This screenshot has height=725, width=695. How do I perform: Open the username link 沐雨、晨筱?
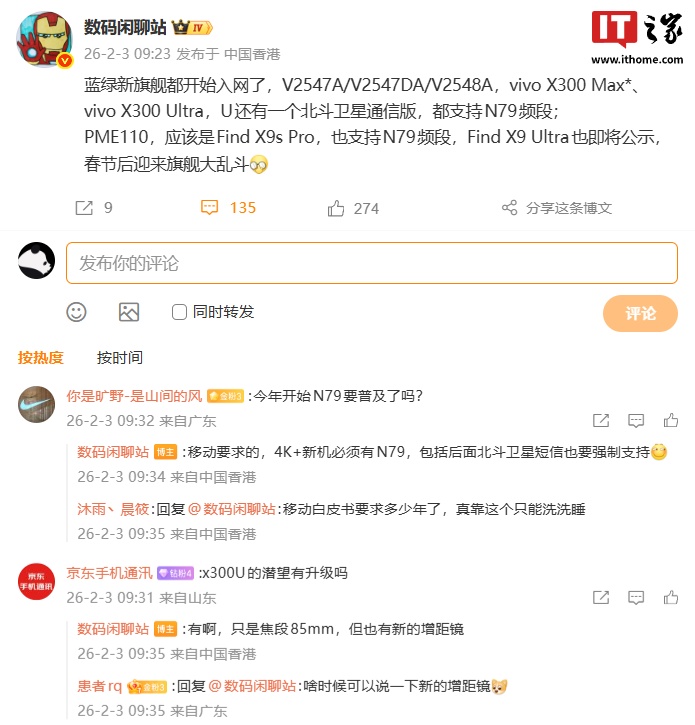pos(113,509)
